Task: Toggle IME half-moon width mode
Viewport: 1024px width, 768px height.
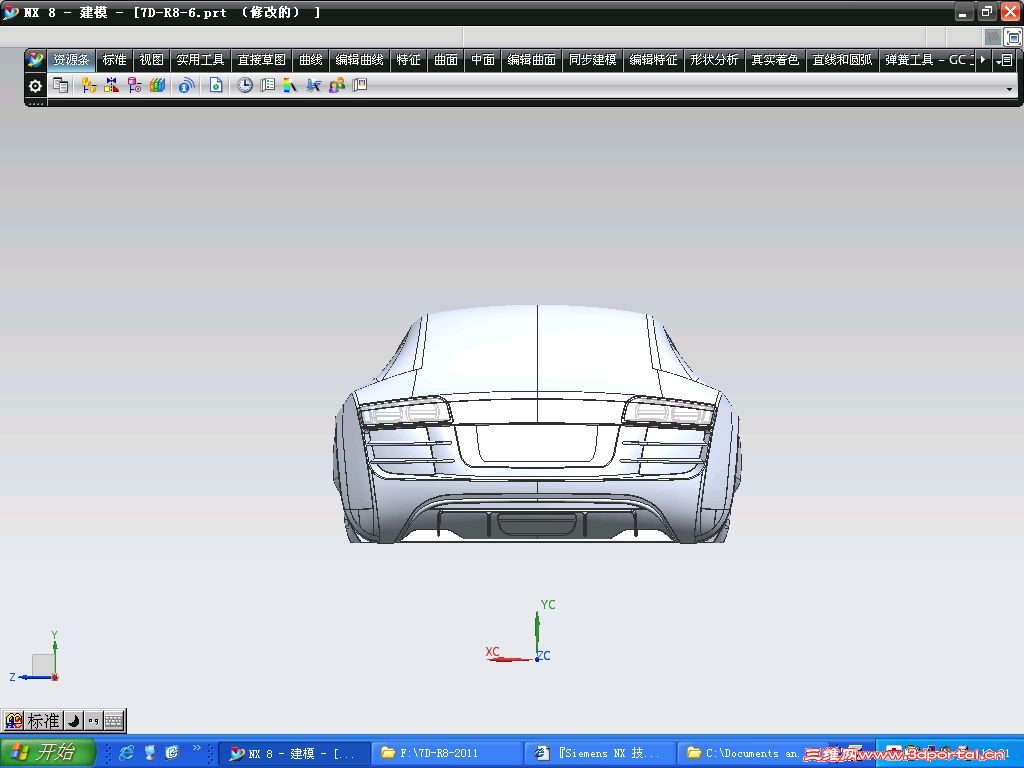Action: 74,721
